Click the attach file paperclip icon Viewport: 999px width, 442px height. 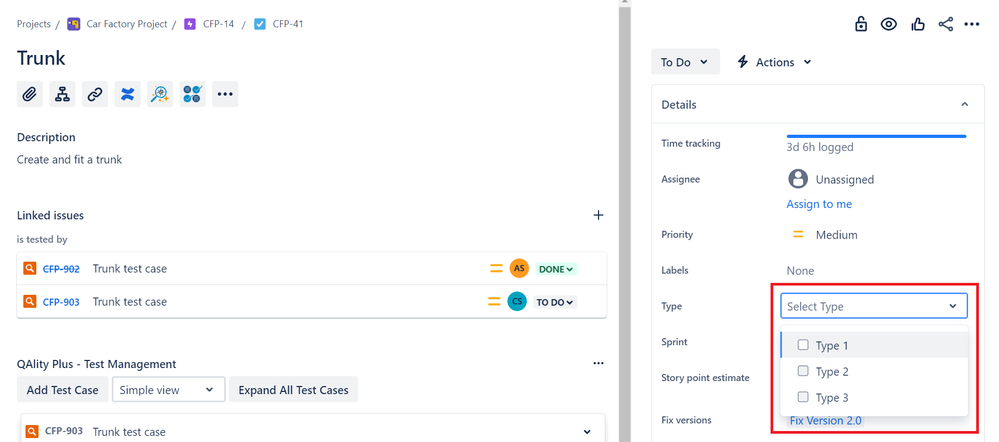[x=29, y=94]
